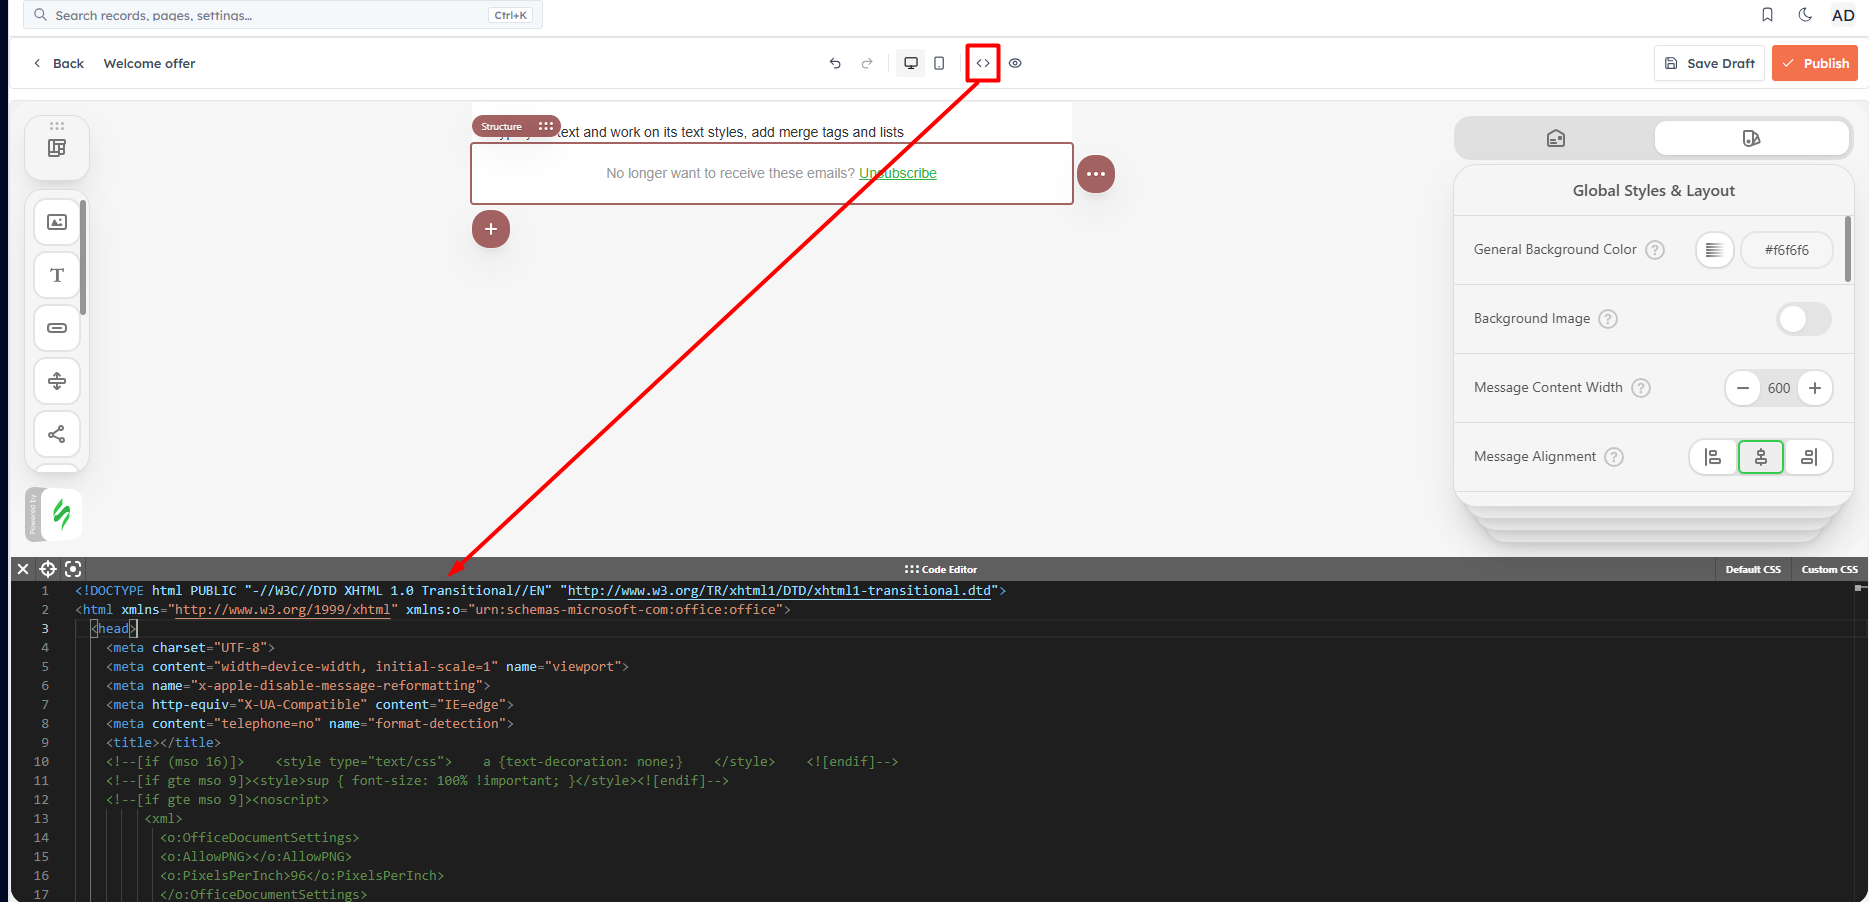Open the Default CSS tab
This screenshot has height=902, width=1869.
pyautogui.click(x=1753, y=569)
